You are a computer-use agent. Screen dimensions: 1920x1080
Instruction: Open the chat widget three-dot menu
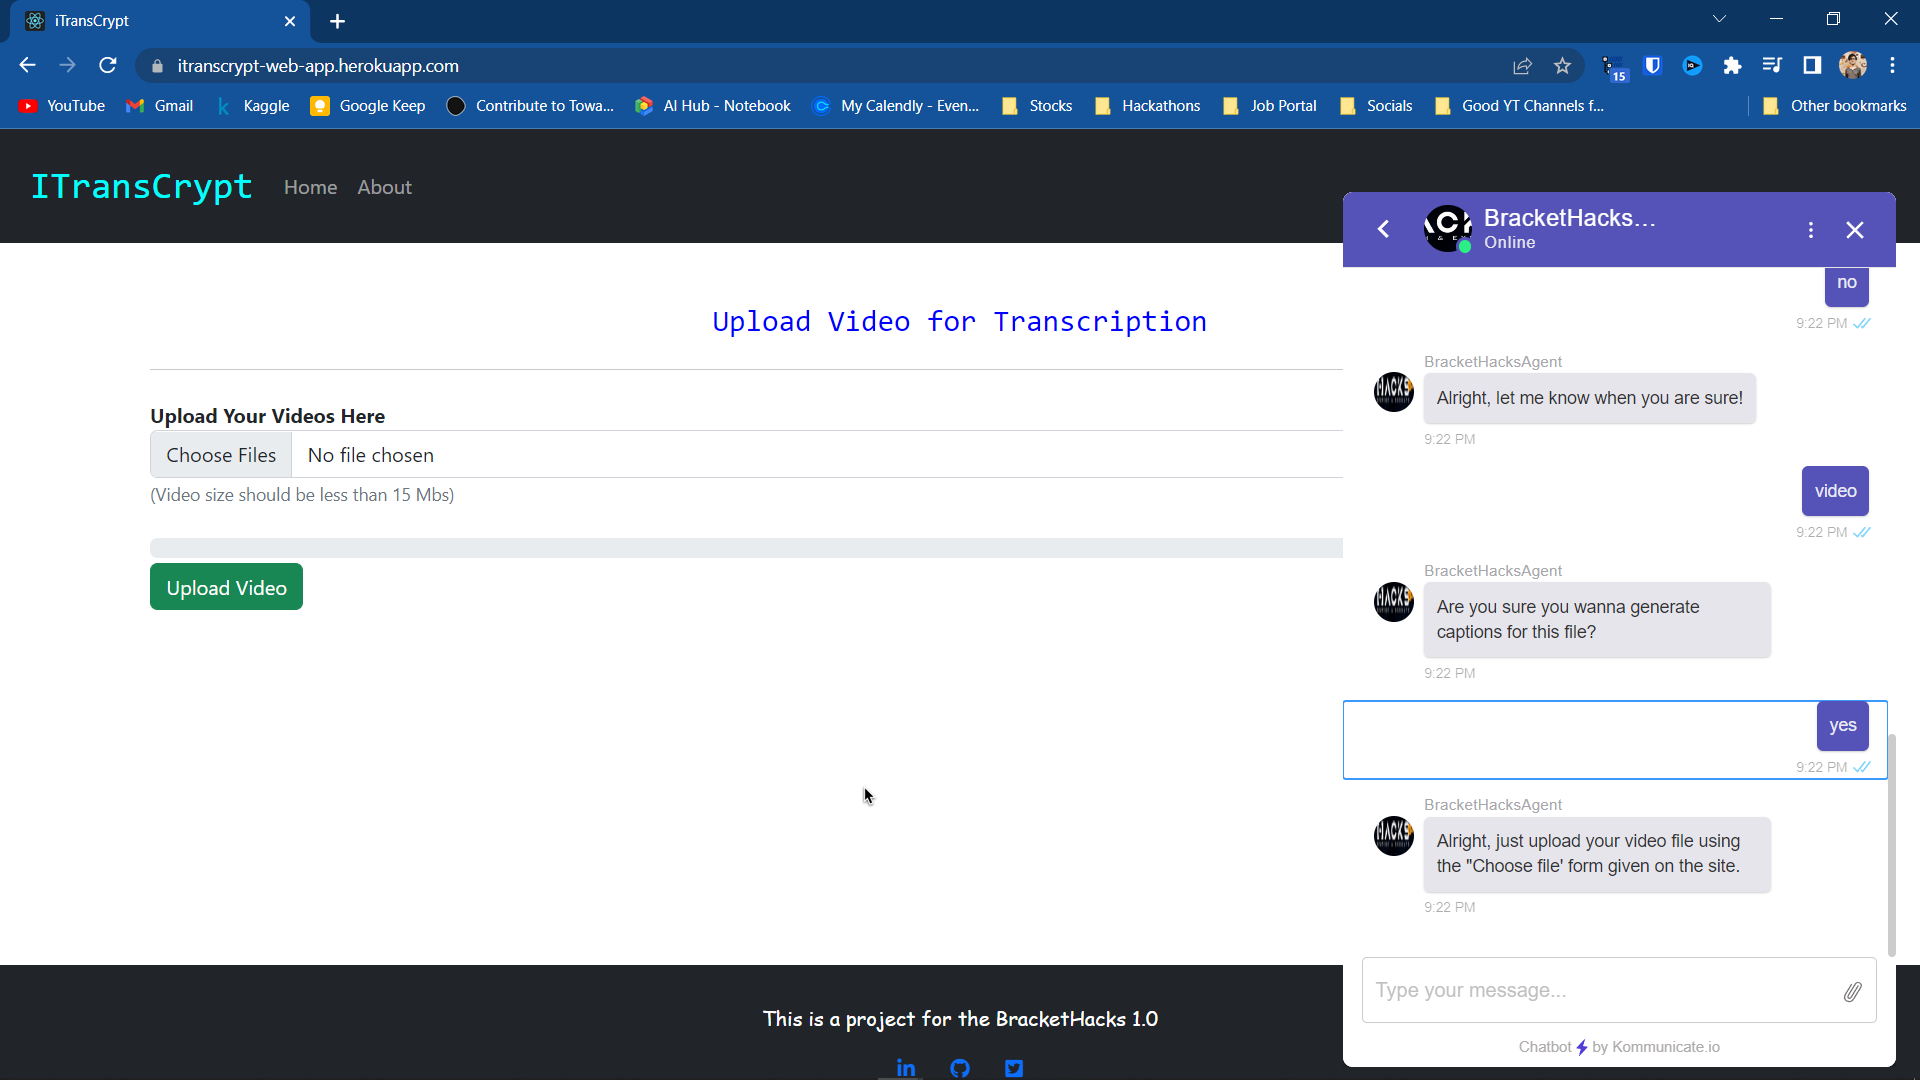click(1810, 230)
